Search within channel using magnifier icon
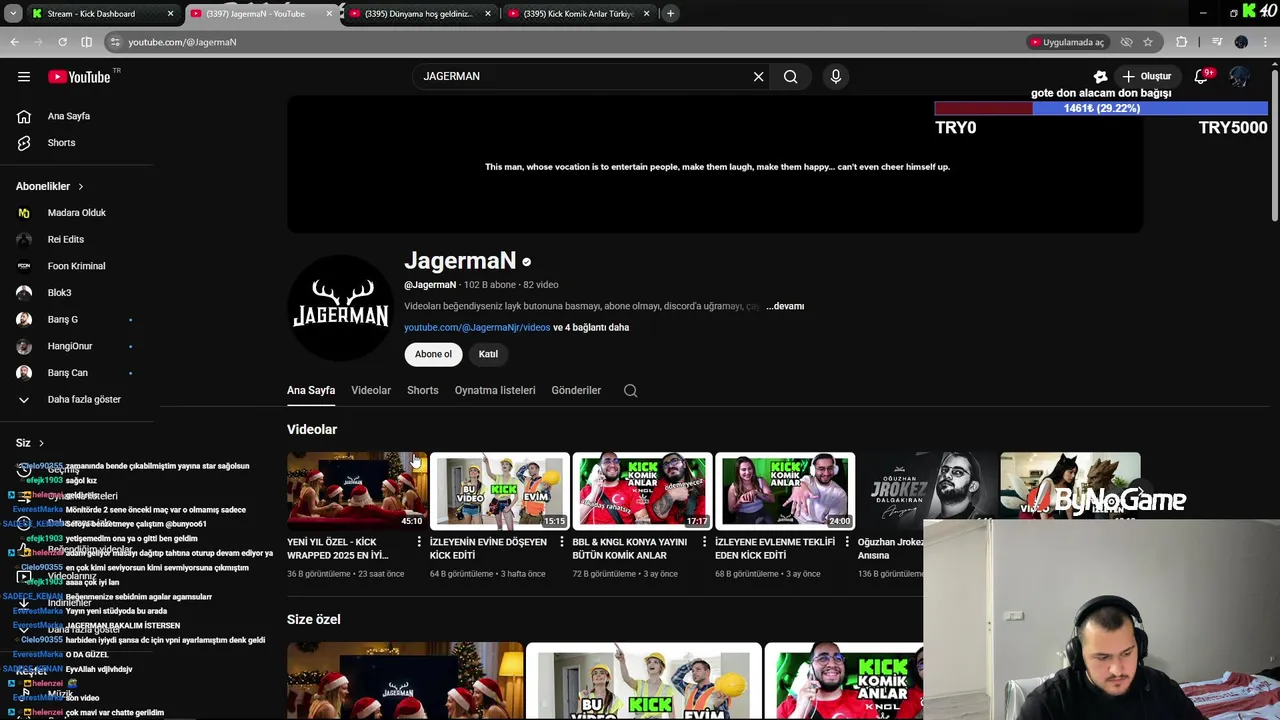This screenshot has width=1280, height=720. point(630,391)
